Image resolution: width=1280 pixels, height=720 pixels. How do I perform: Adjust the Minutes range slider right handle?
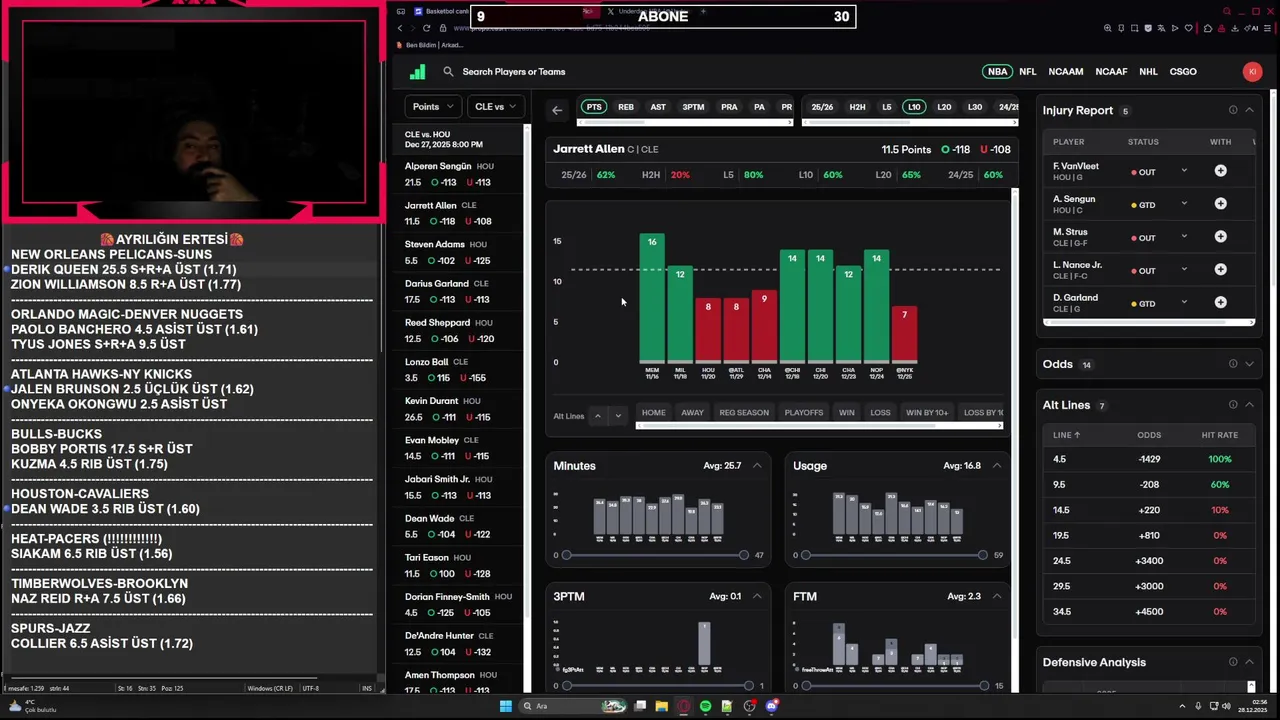point(744,555)
